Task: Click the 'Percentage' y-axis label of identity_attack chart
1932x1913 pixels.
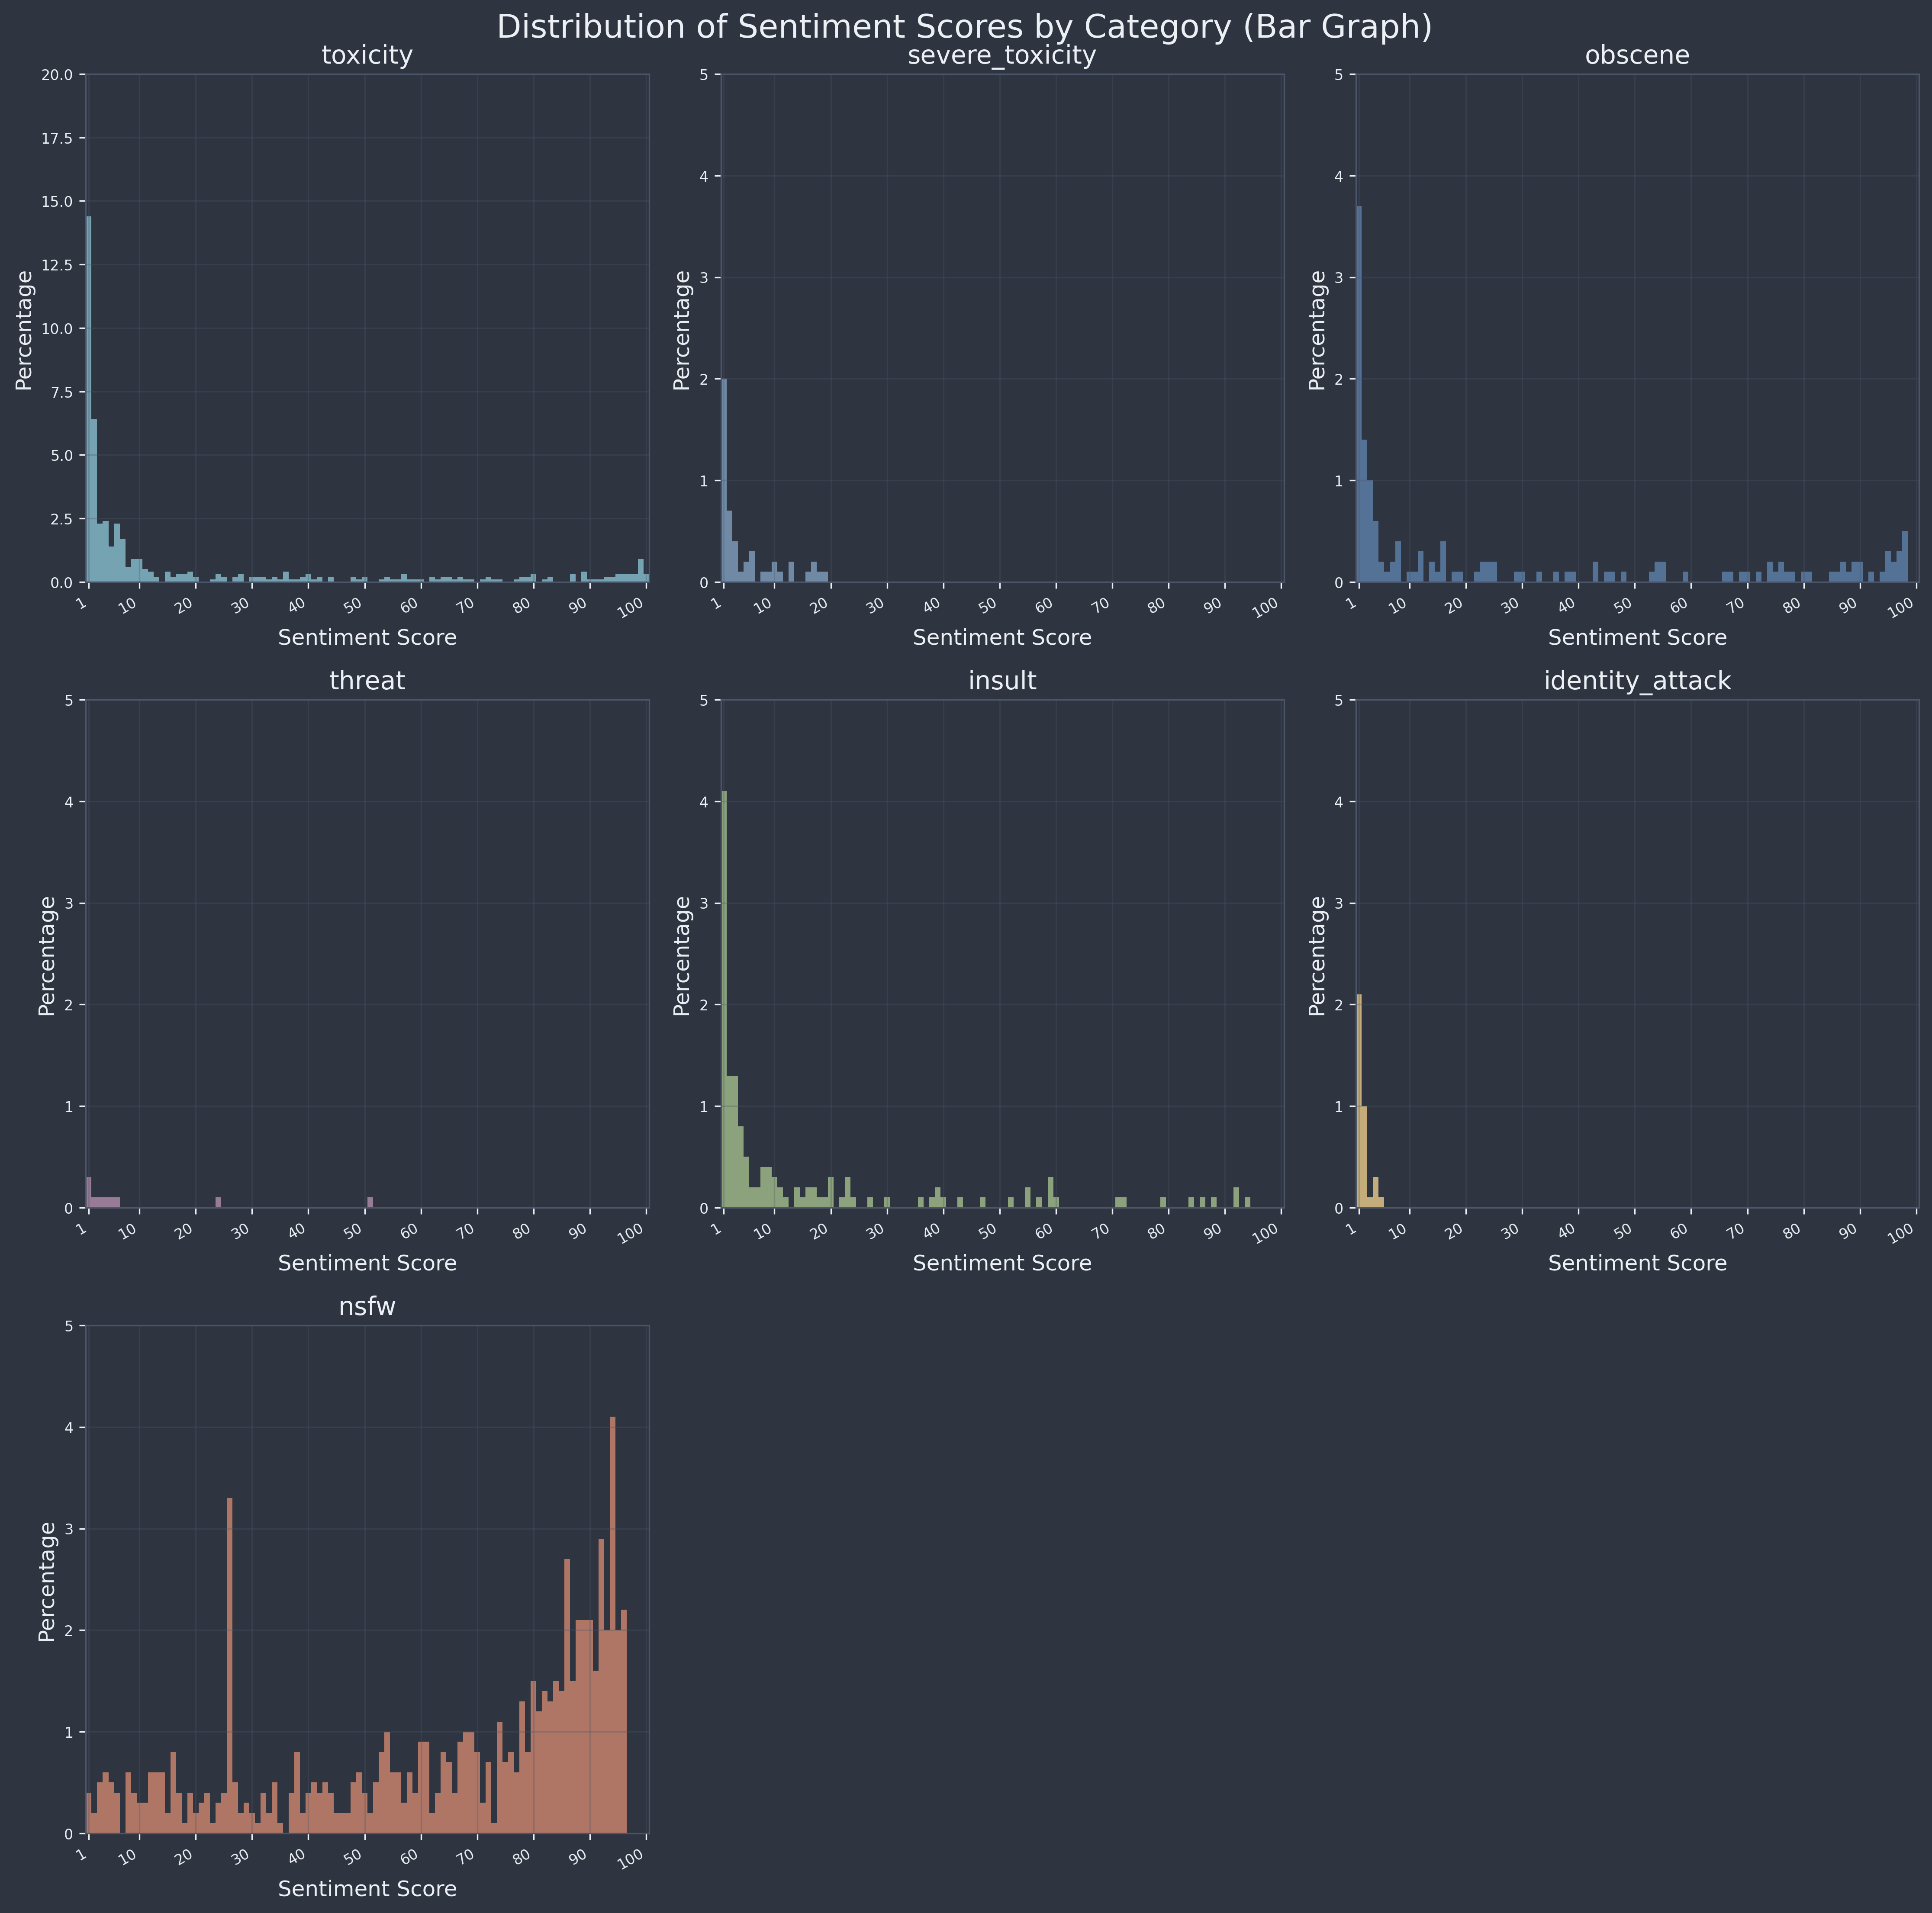Action: [1318, 955]
